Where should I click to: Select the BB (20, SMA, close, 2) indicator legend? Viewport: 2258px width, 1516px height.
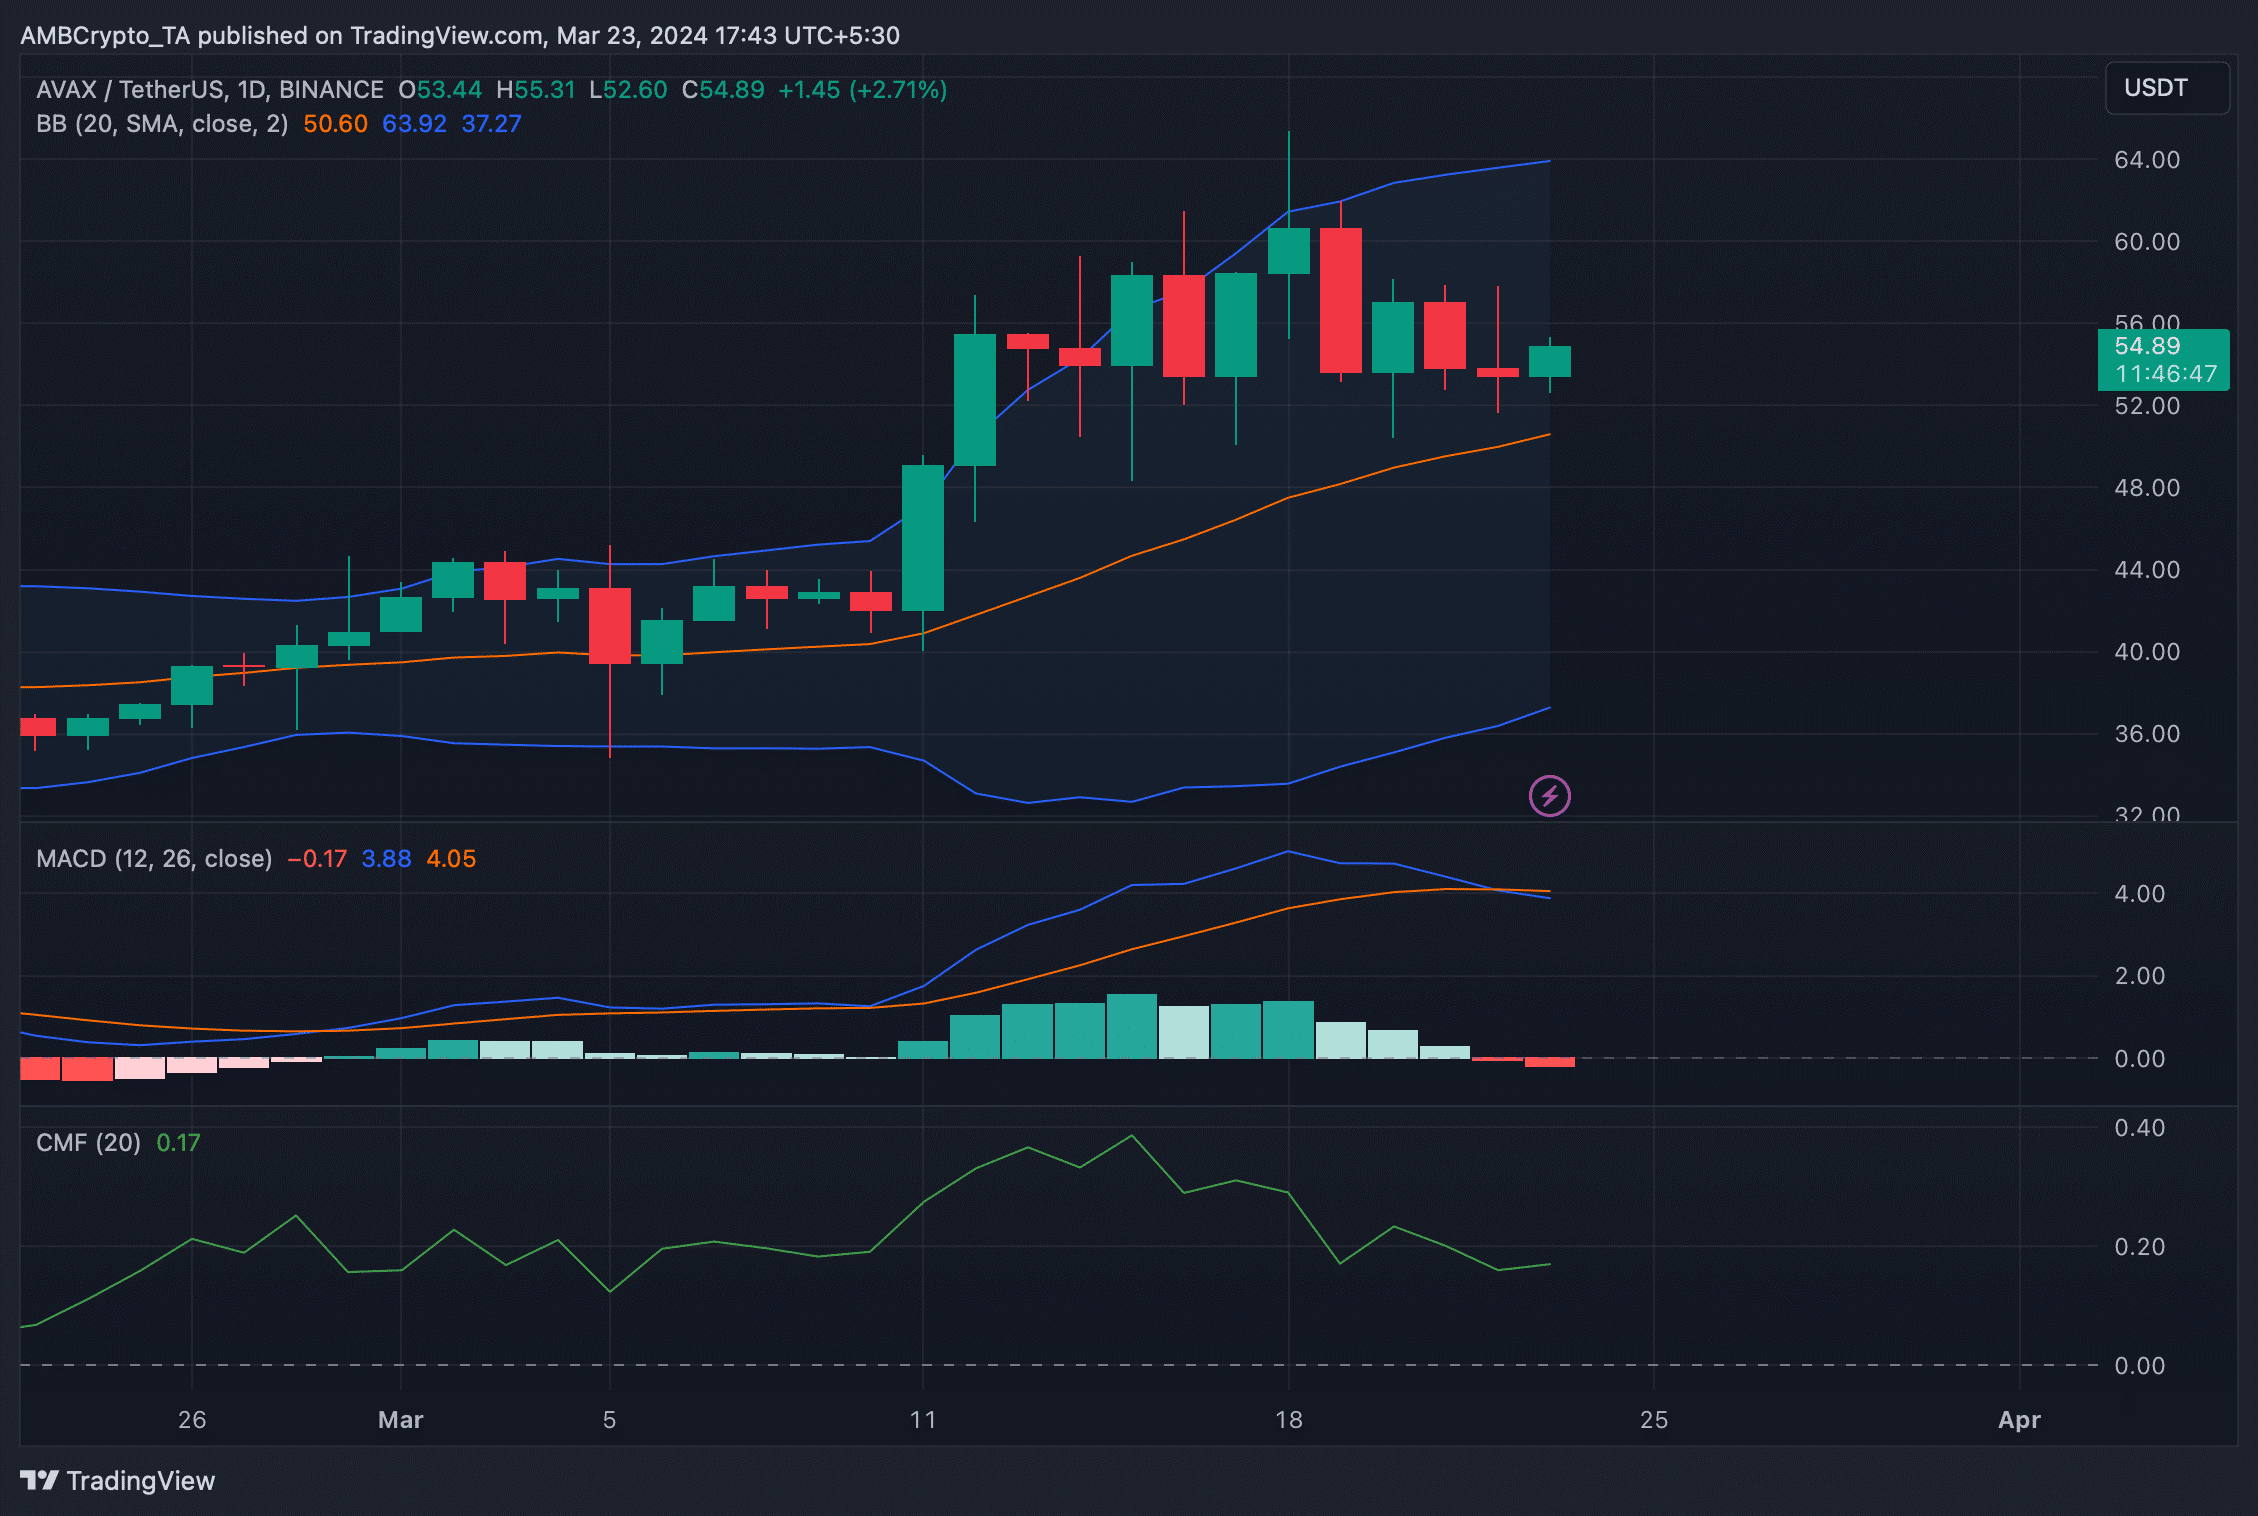coord(162,124)
